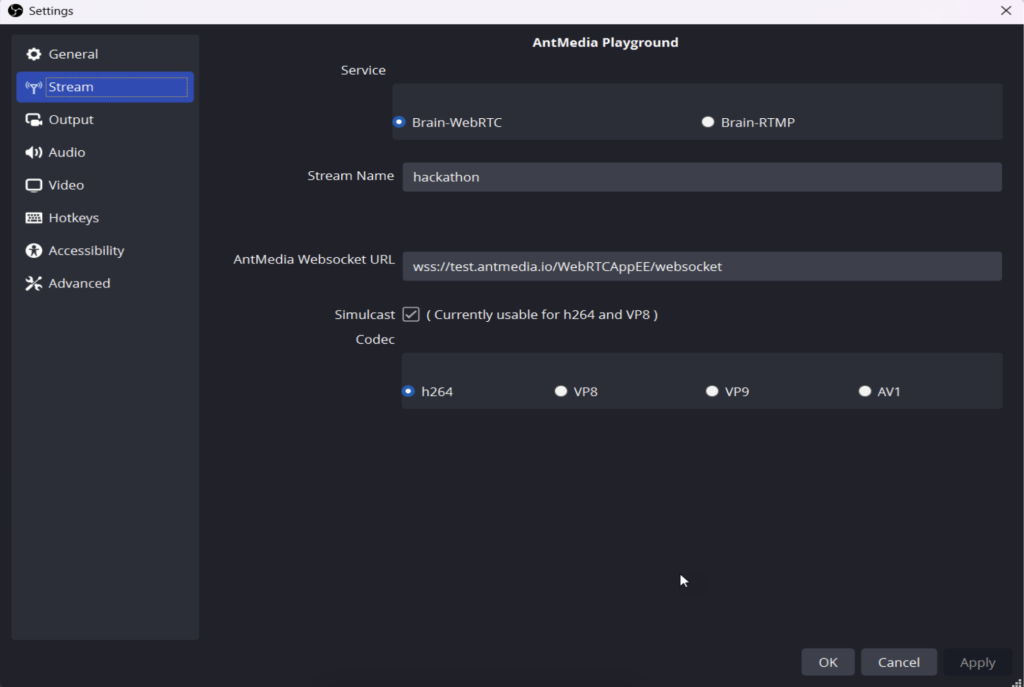Click the Output monitor icon
1024x687 pixels.
(33, 120)
